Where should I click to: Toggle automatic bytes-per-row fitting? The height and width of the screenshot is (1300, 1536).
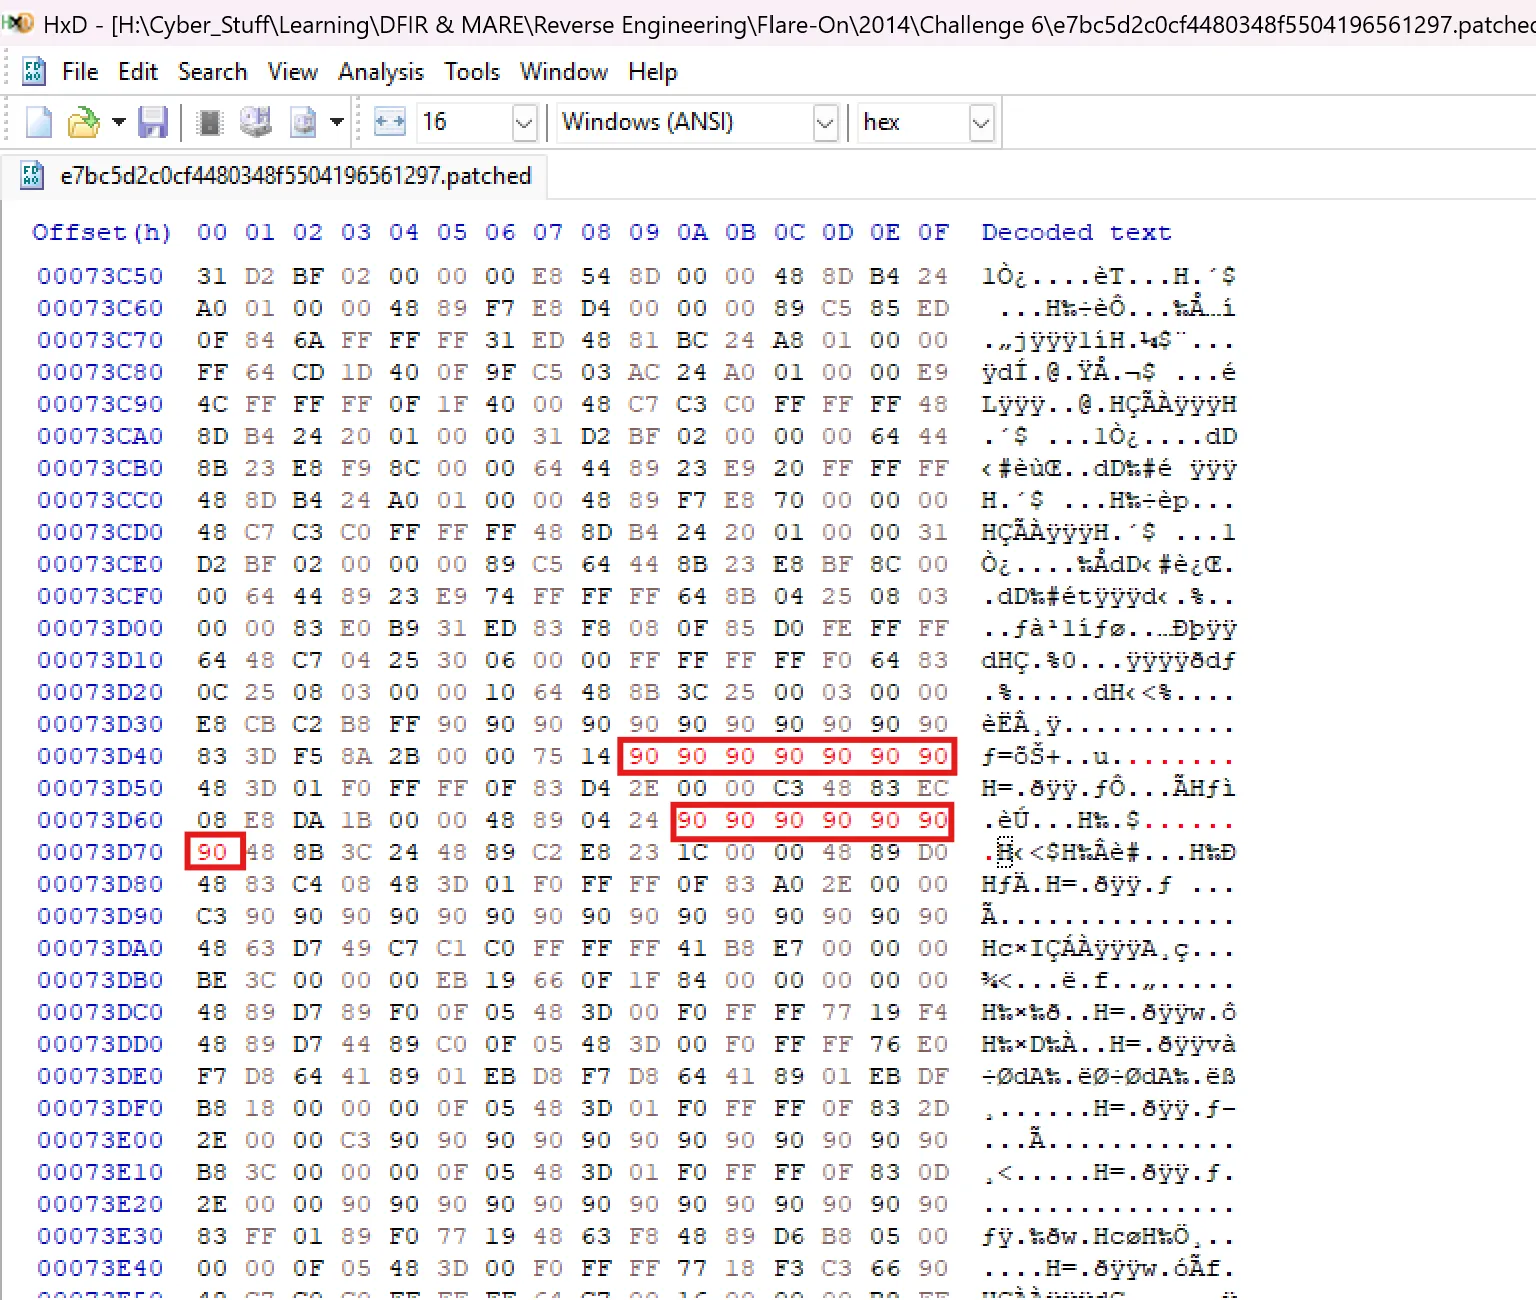[389, 122]
